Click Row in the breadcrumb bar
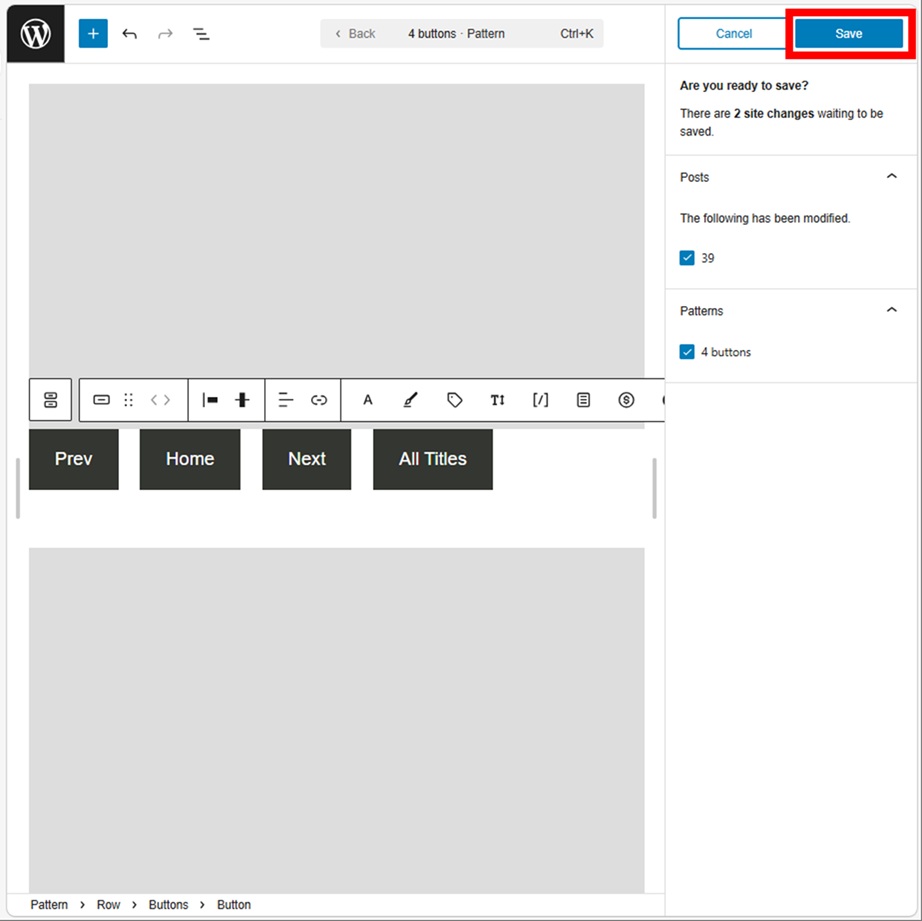922x921 pixels. (x=108, y=905)
